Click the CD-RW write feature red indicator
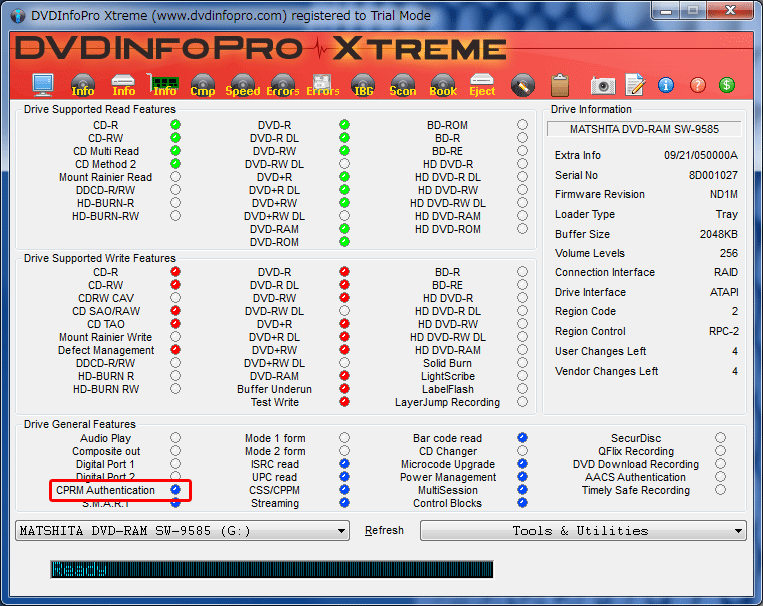Screen dimensions: 763x606 [x=176, y=285]
